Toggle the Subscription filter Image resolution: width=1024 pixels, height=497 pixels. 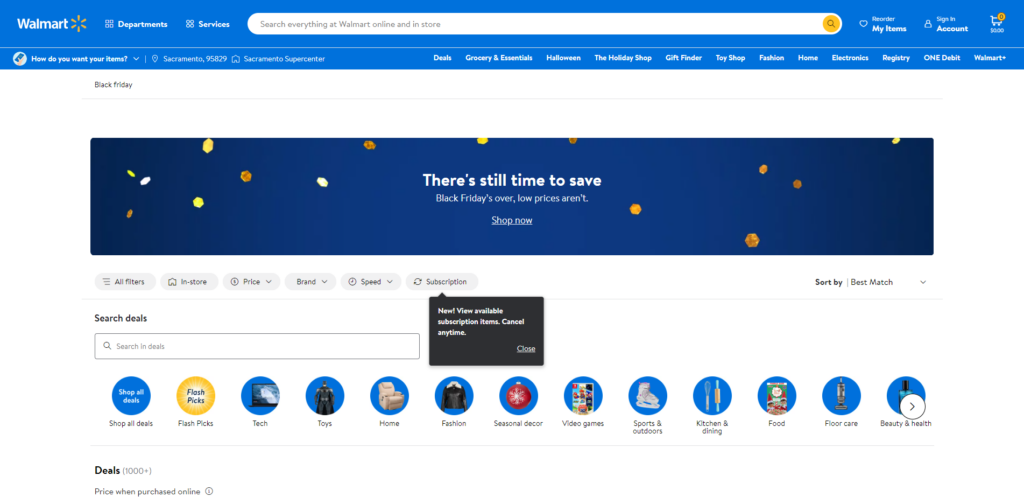(x=441, y=281)
